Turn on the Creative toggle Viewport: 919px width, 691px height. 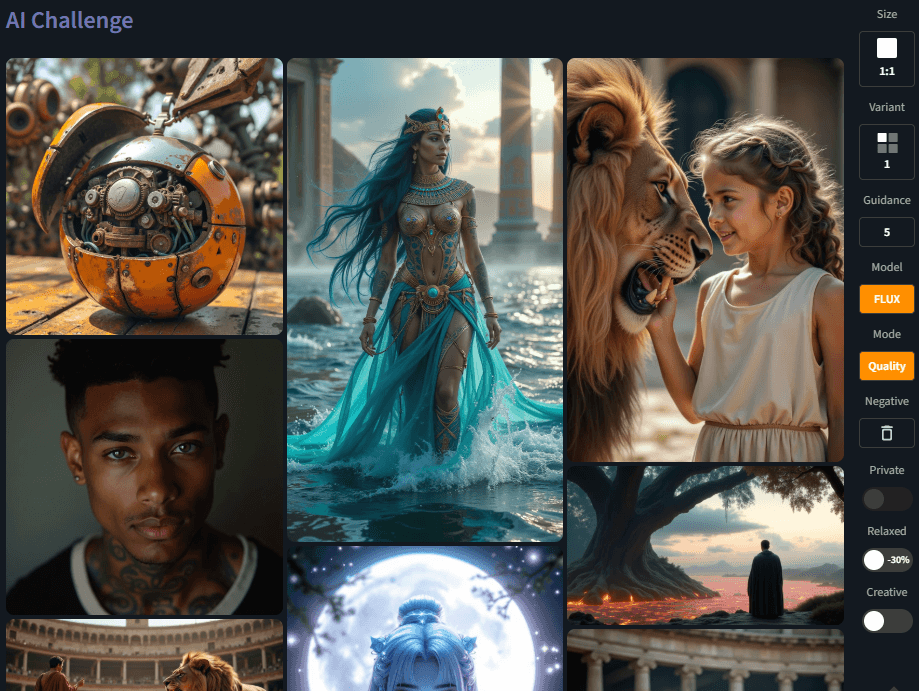(886, 621)
